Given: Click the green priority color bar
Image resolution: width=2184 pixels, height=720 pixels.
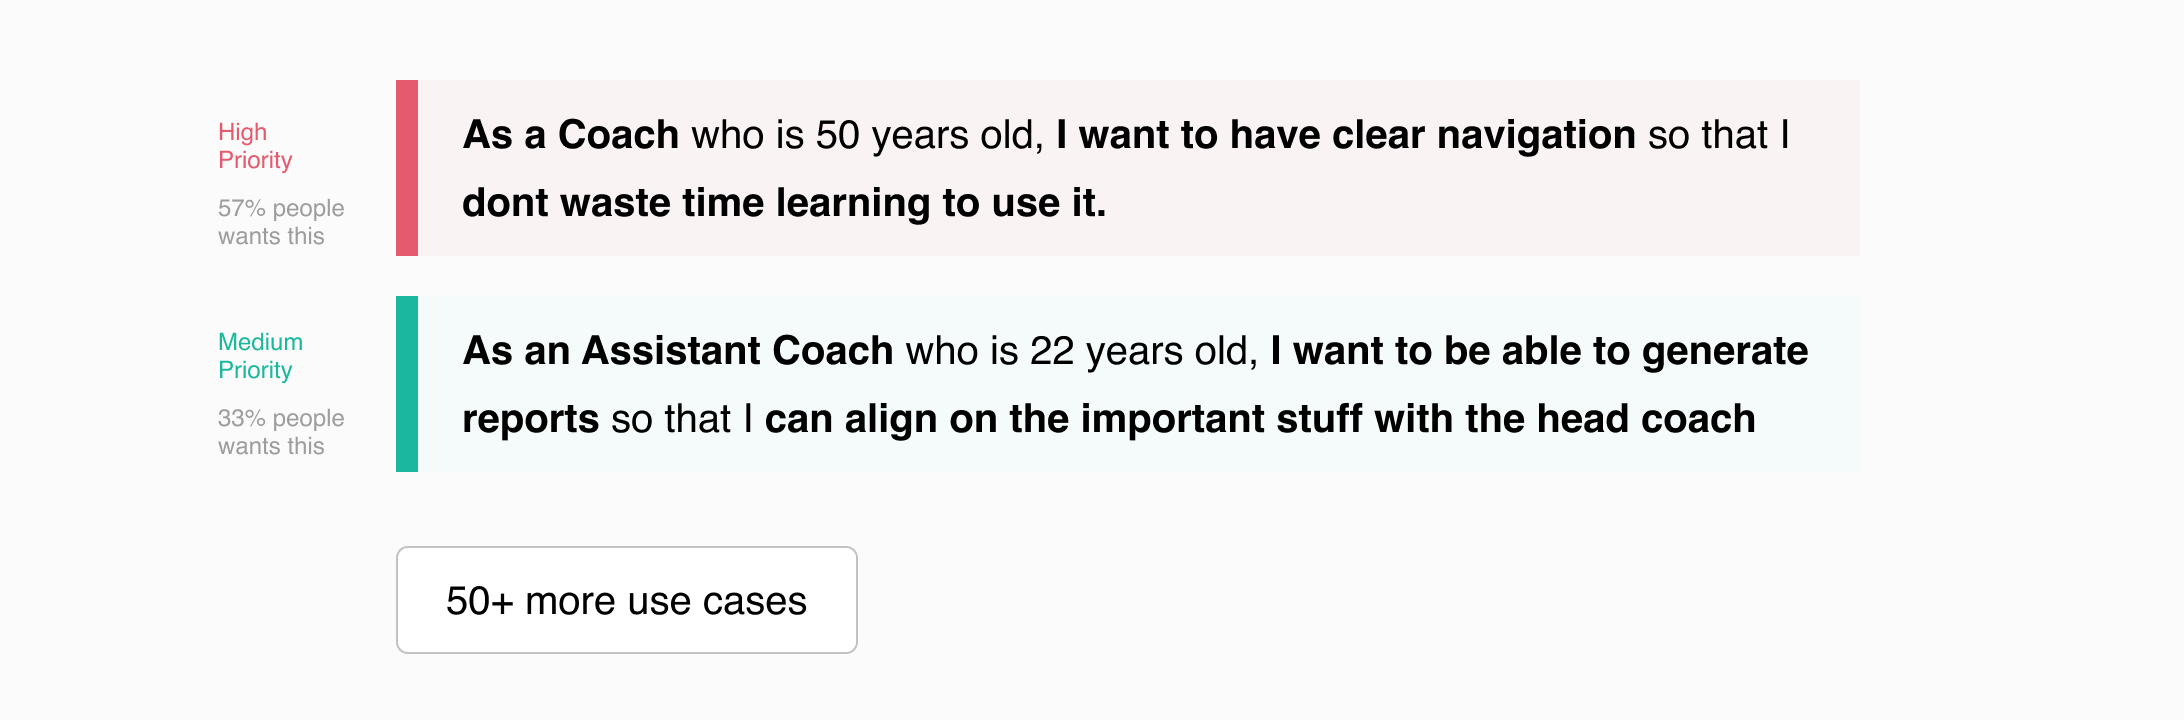Looking at the screenshot, I should (x=407, y=384).
